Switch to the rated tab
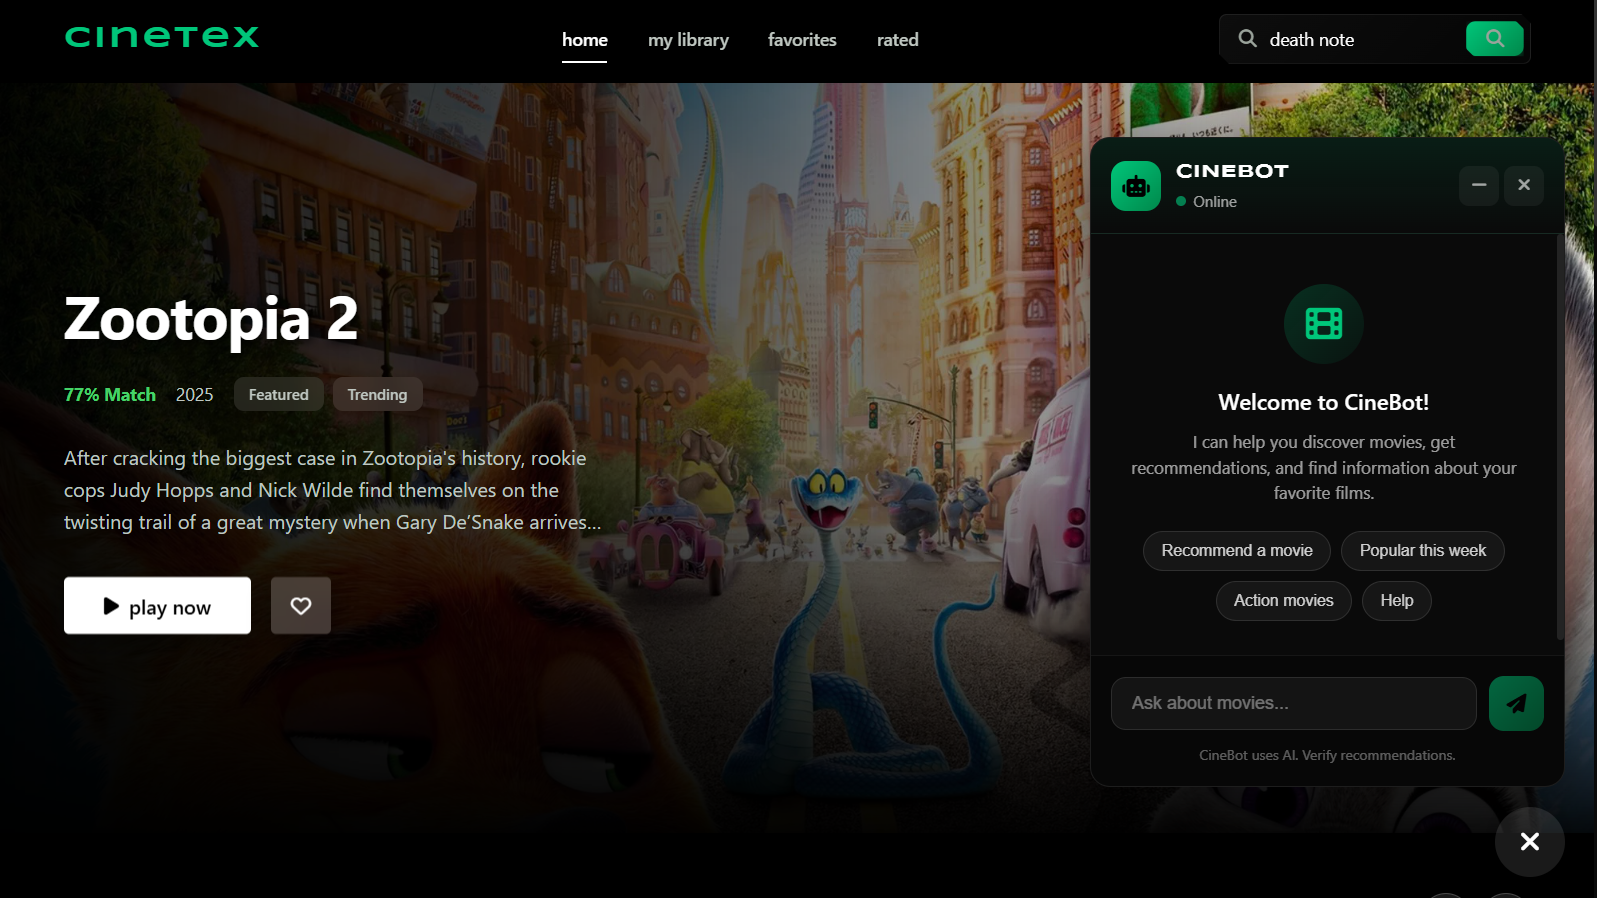Viewport: 1597px width, 898px height. [x=898, y=40]
